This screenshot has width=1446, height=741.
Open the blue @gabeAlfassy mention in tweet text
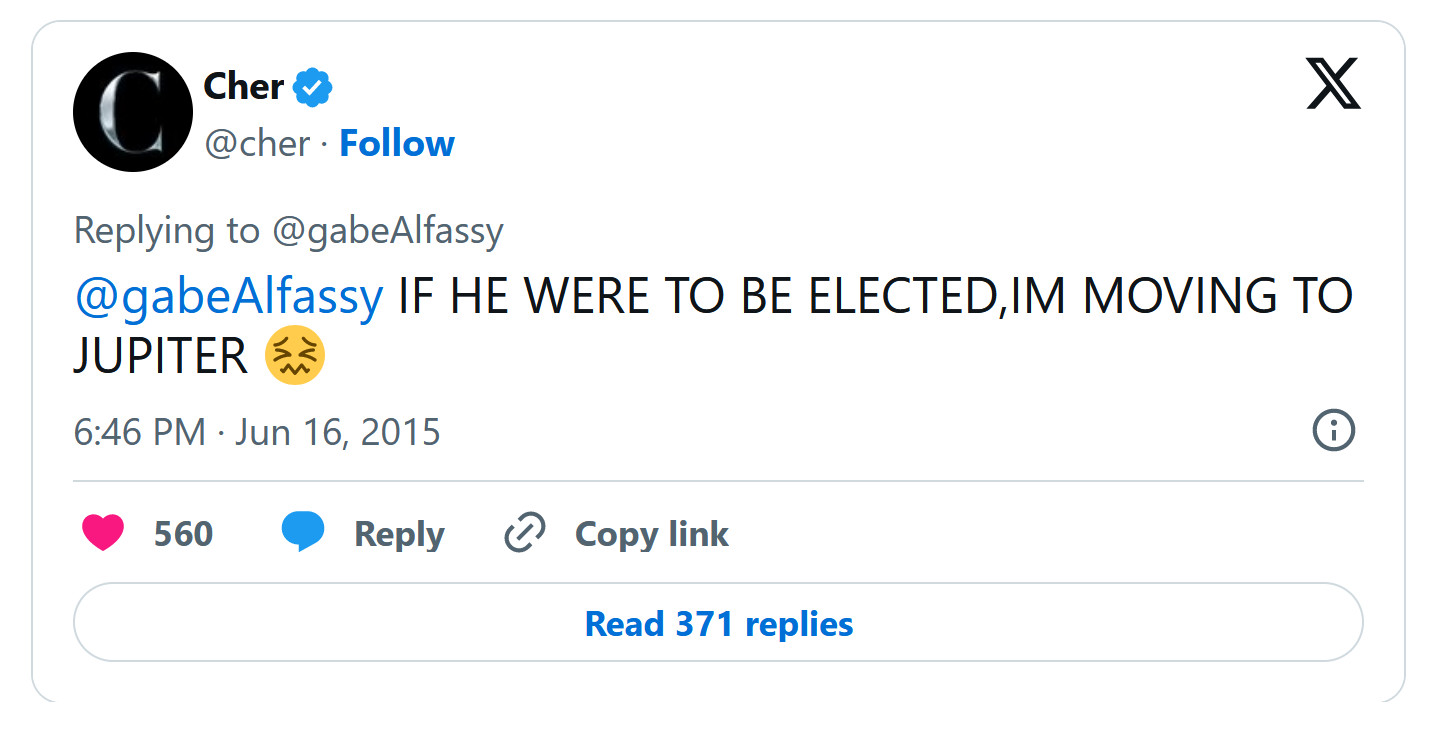click(229, 297)
